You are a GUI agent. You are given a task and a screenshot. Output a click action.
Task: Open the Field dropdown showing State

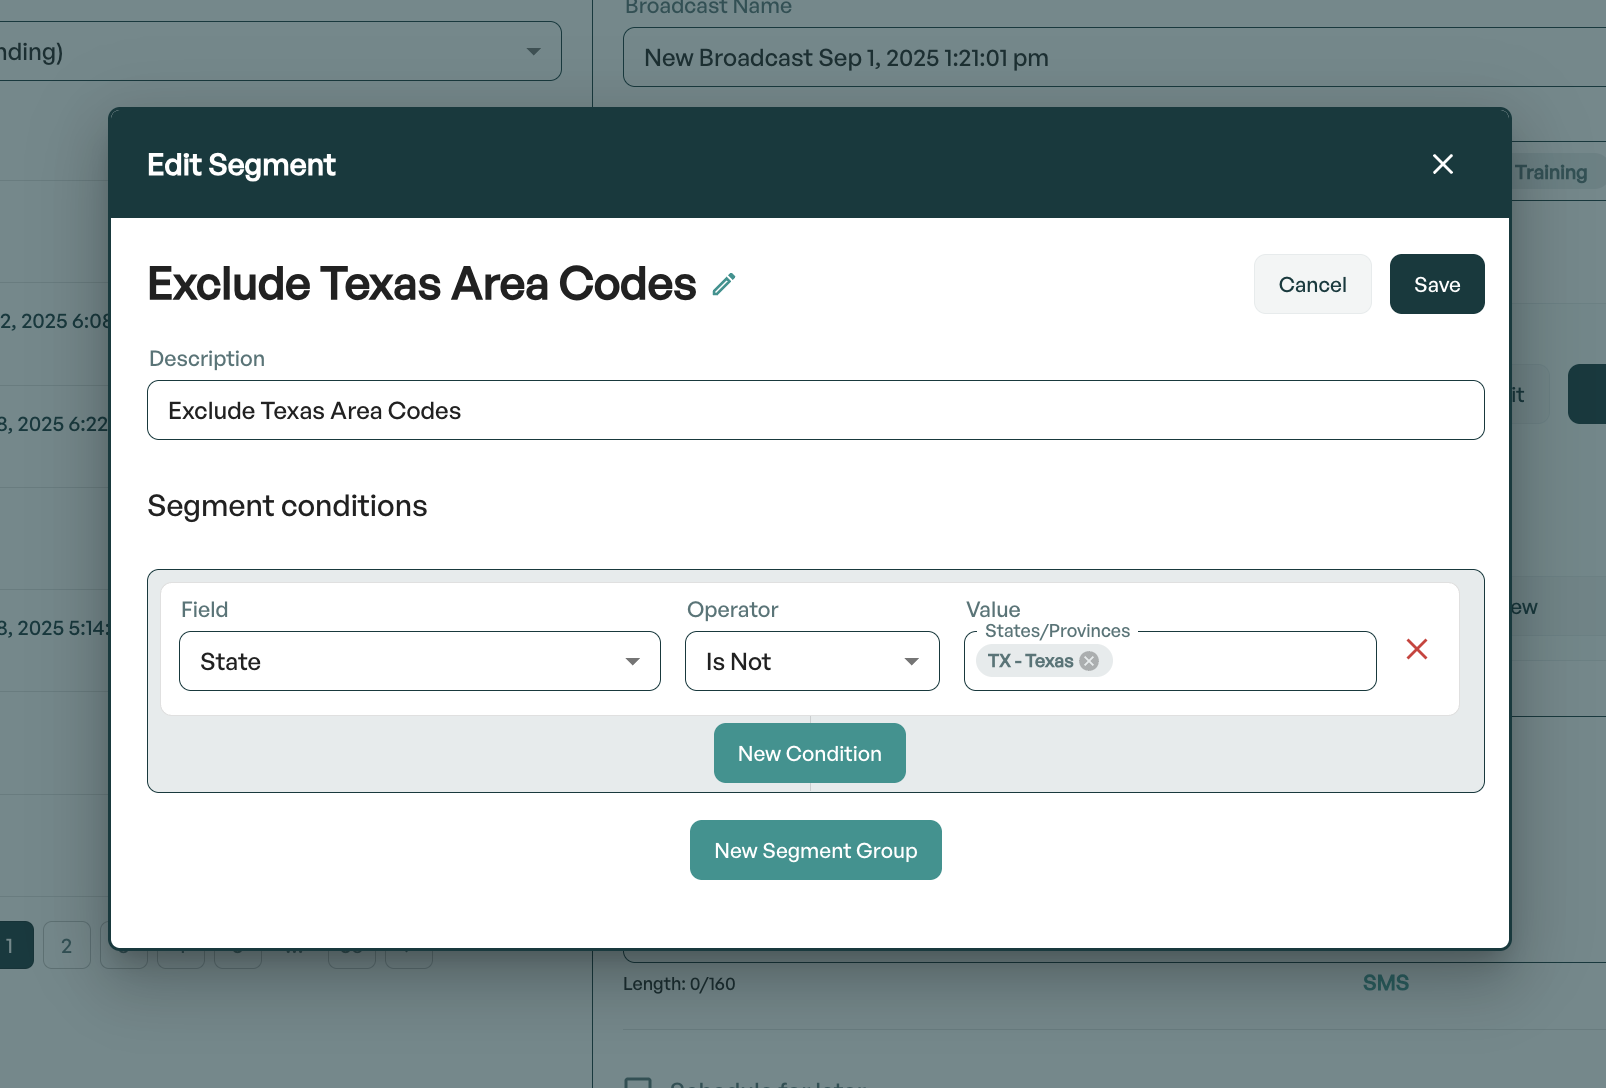point(419,662)
